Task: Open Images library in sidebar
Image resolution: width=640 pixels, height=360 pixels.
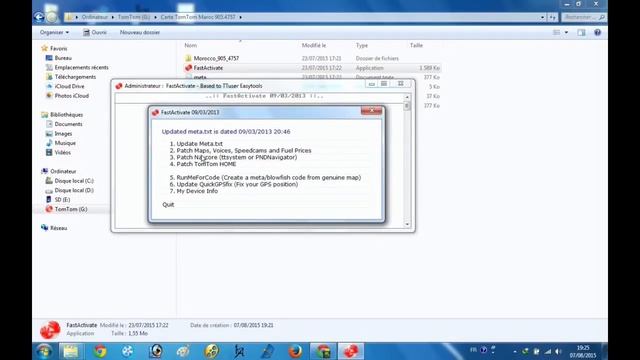Action: 63,133
